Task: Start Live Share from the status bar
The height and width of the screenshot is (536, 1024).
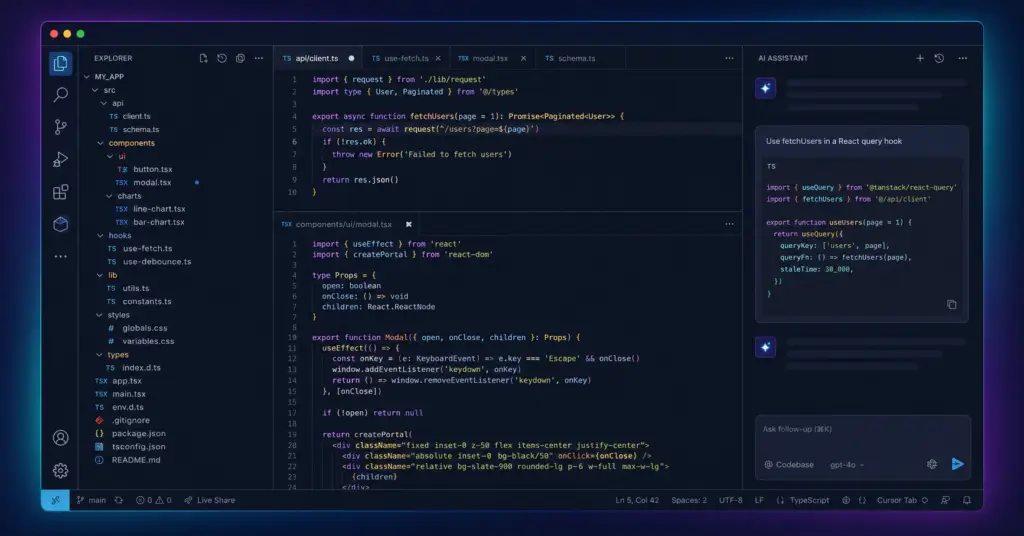Action: click(210, 500)
